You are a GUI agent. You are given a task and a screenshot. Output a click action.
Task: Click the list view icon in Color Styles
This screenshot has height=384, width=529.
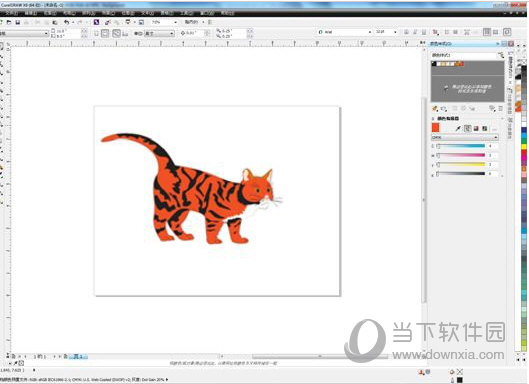501,108
